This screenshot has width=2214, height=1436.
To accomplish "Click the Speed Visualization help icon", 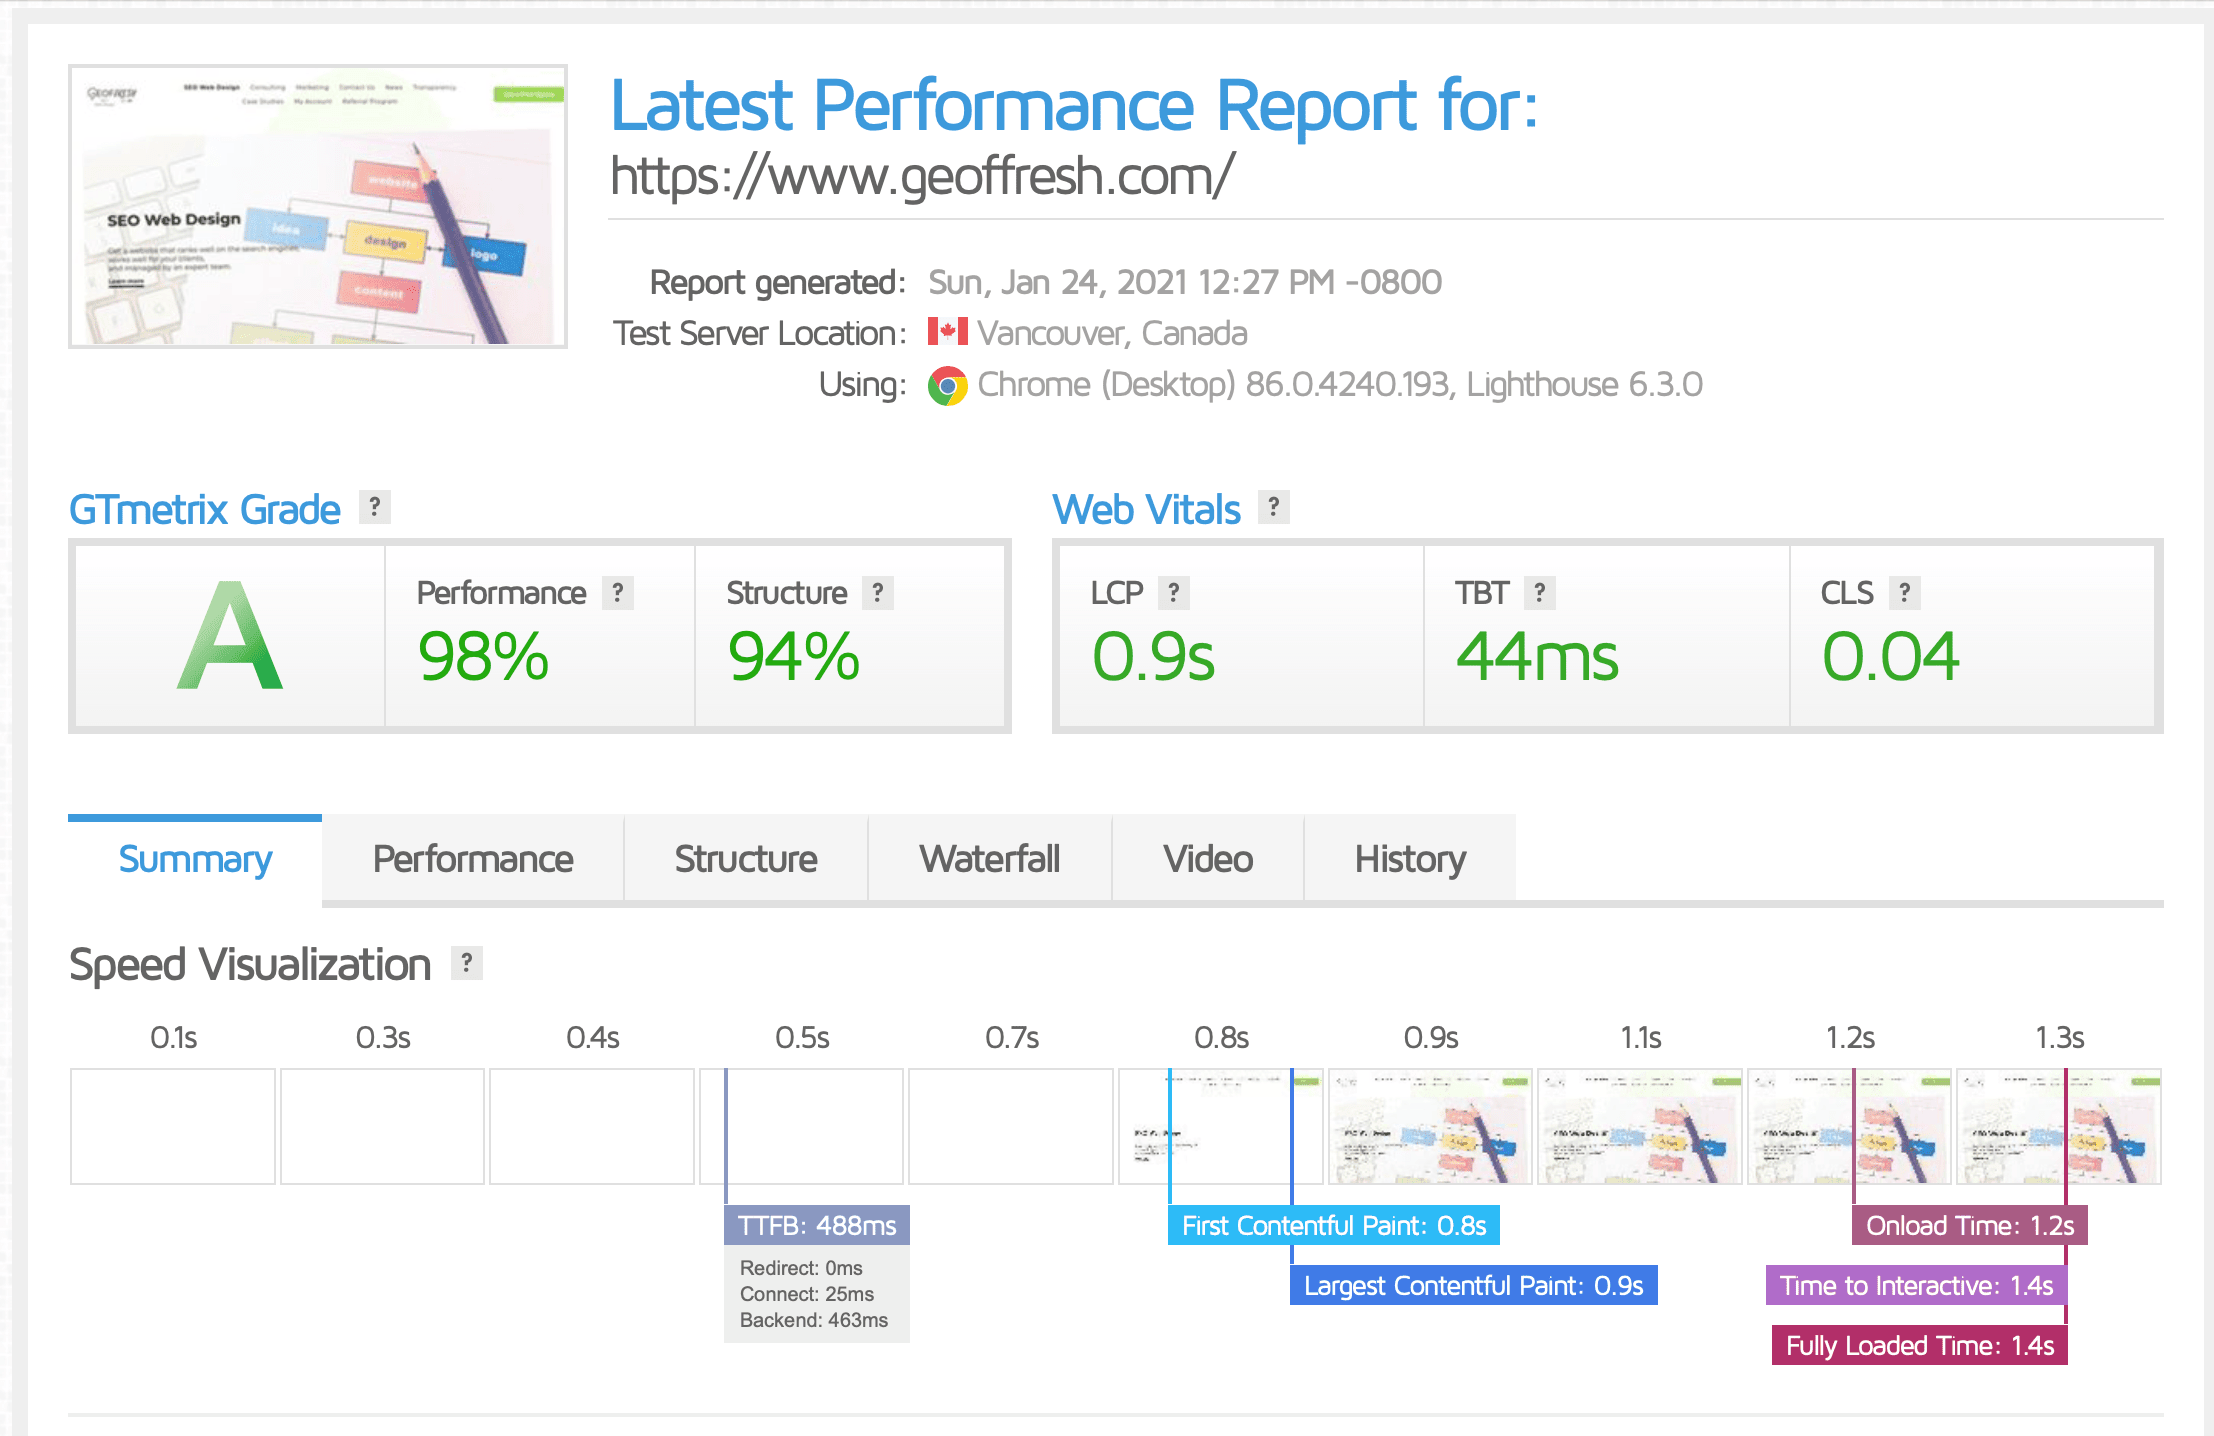I will click(x=466, y=963).
